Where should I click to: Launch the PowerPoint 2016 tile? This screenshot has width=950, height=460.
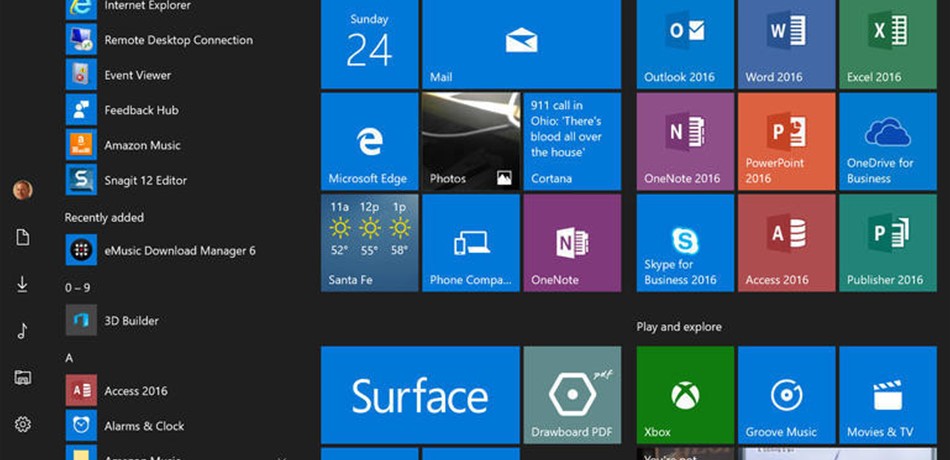point(786,141)
